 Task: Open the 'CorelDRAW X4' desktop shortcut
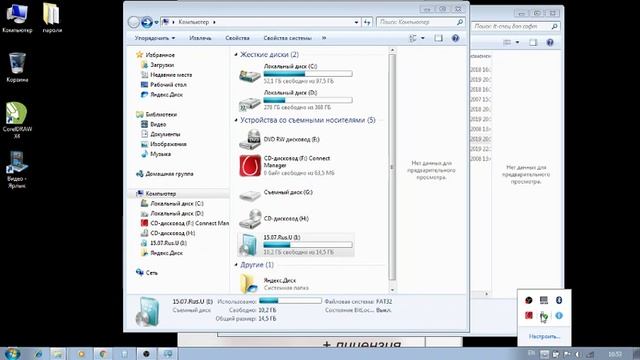[x=17, y=120]
